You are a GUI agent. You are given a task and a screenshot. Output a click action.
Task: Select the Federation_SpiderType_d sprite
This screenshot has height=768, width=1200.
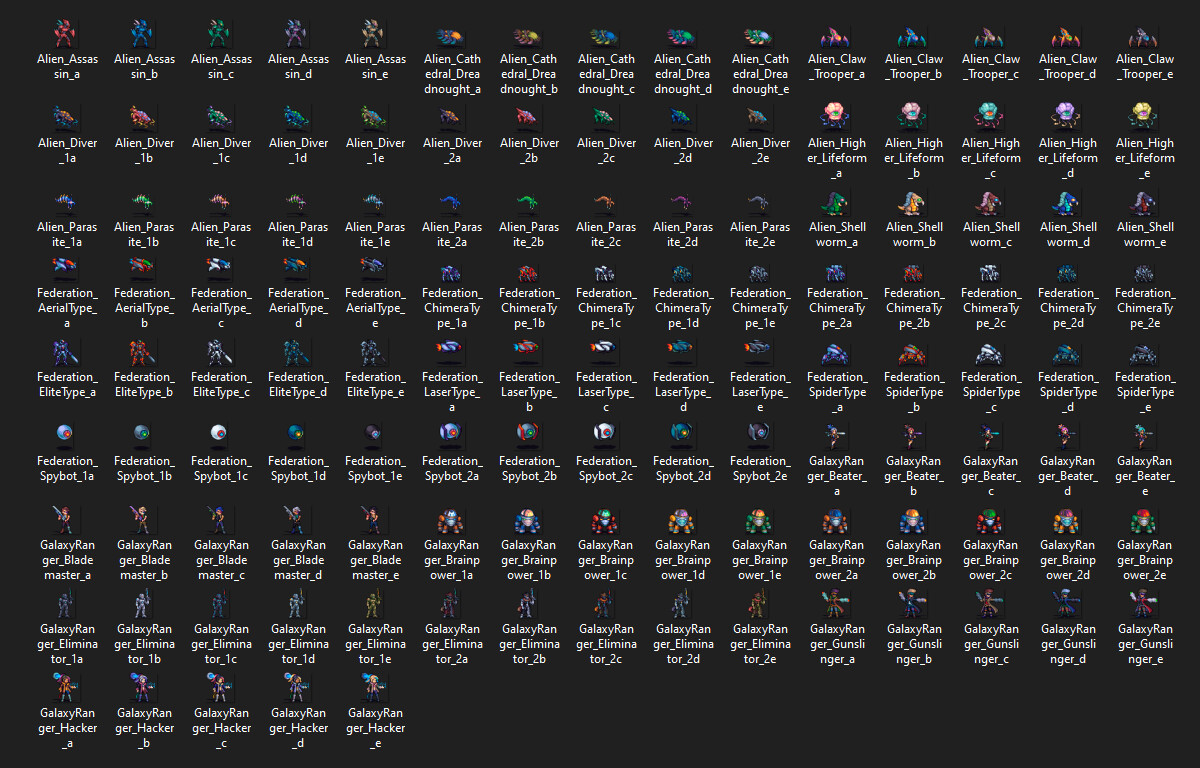(1067, 353)
